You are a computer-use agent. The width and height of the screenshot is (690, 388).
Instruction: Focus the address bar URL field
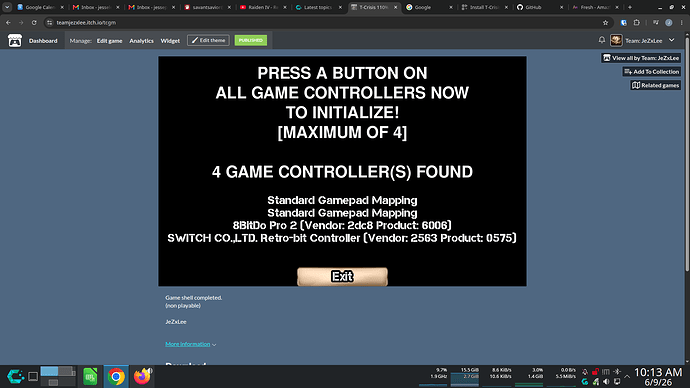[x=326, y=22]
